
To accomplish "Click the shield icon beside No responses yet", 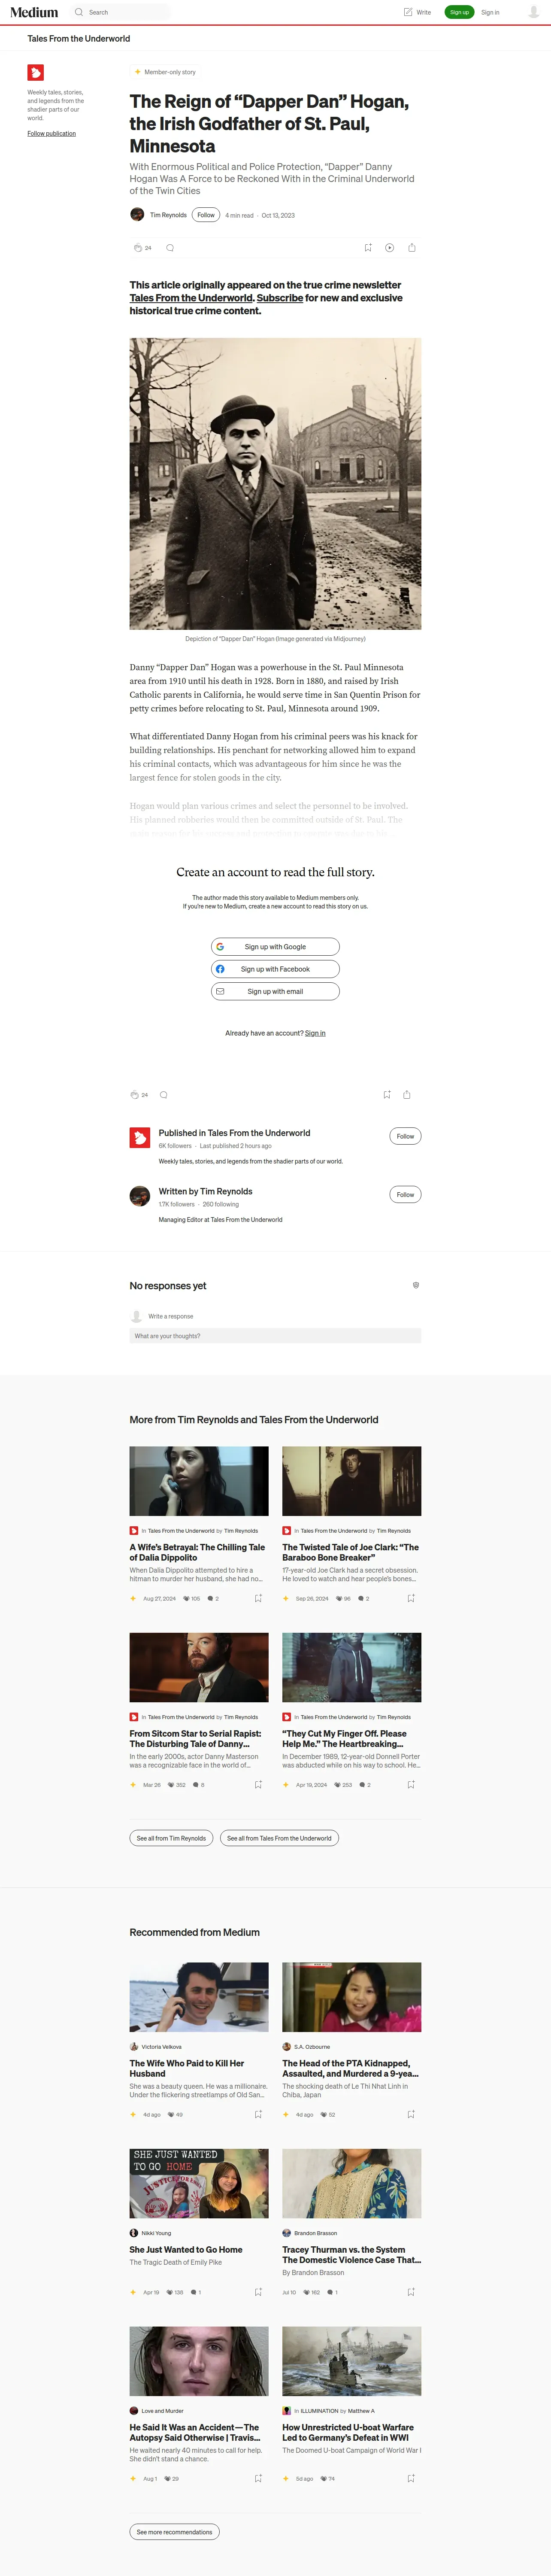I will point(416,1285).
